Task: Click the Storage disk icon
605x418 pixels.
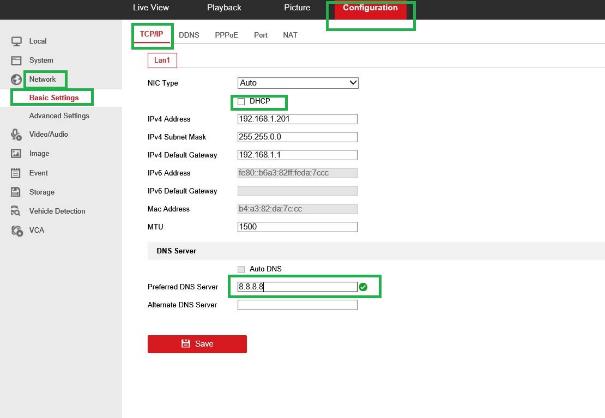Action: [x=16, y=192]
